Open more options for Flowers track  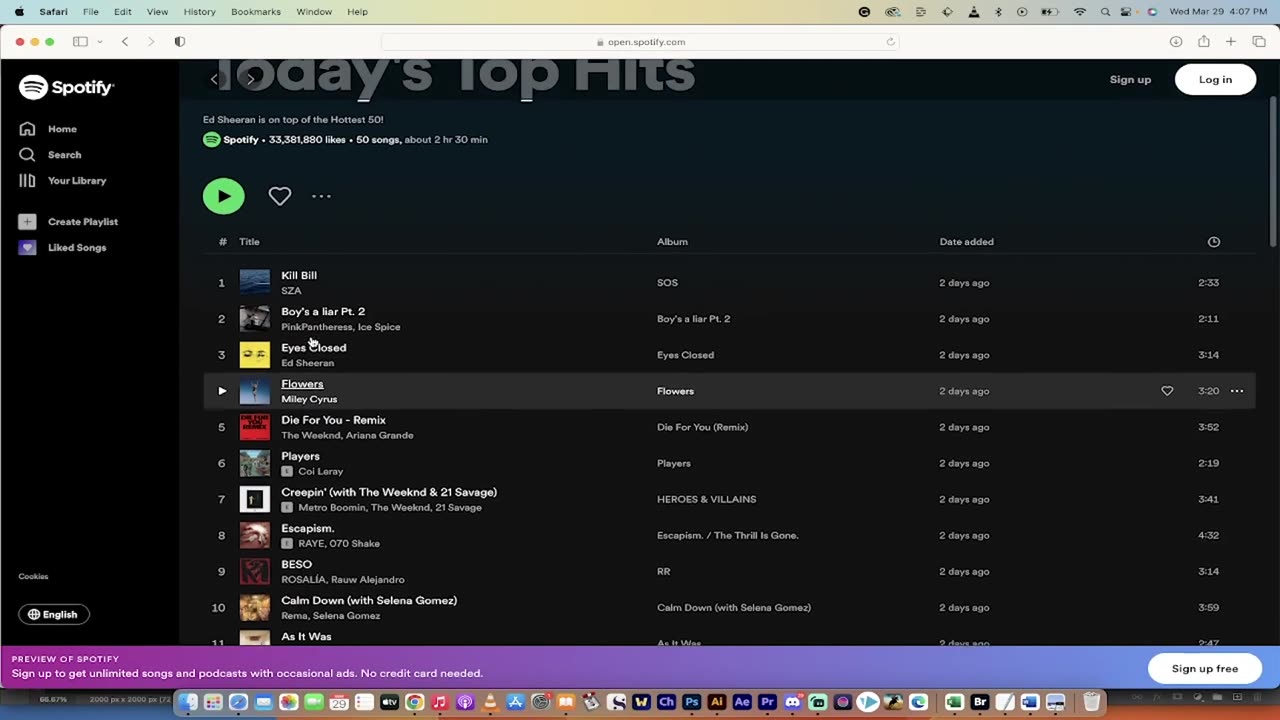(x=1237, y=391)
